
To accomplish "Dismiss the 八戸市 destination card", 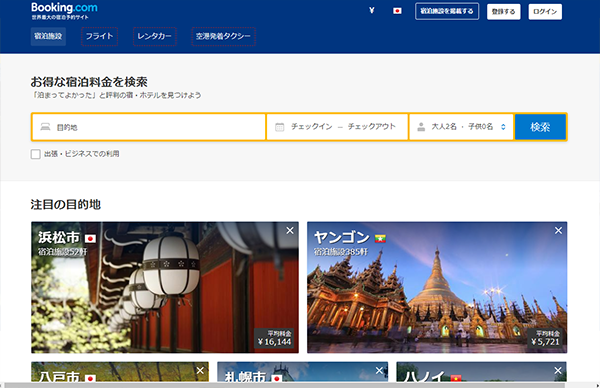I will 200,370.
